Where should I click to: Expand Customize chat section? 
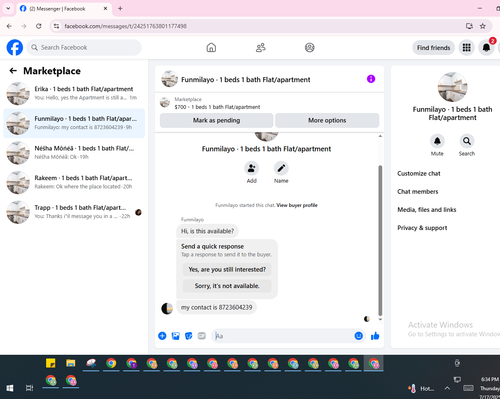419,173
